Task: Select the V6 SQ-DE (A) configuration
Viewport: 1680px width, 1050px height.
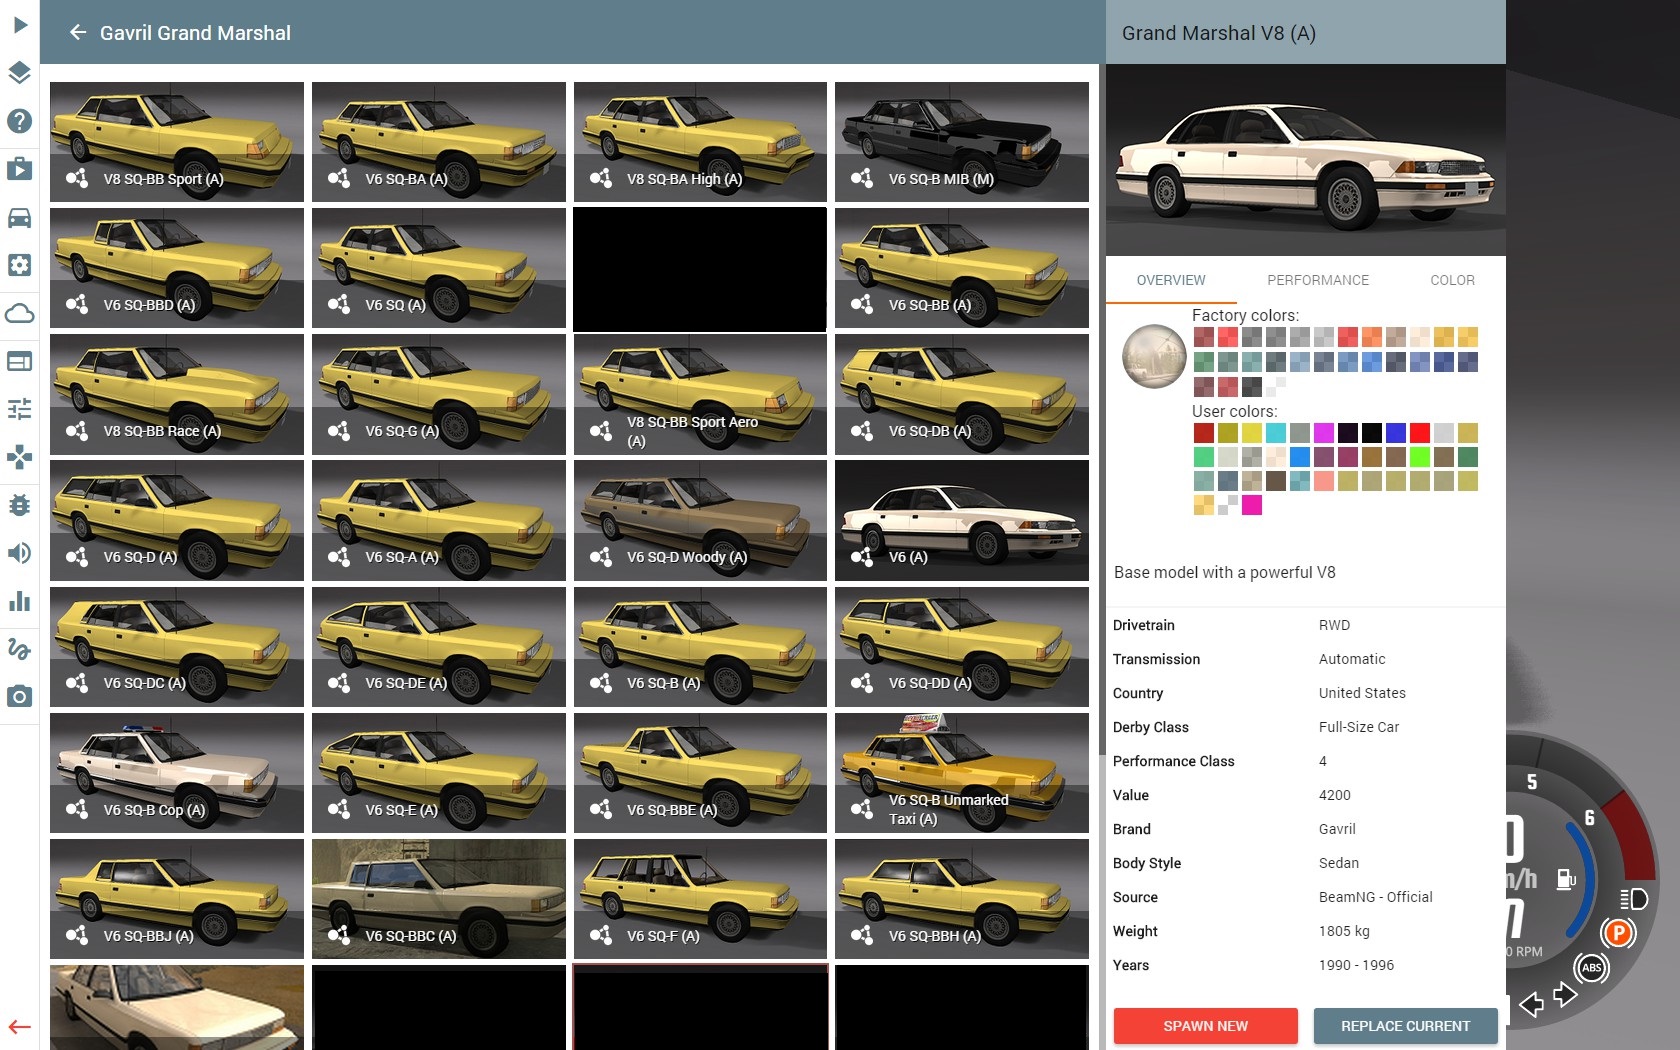Action: point(439,647)
